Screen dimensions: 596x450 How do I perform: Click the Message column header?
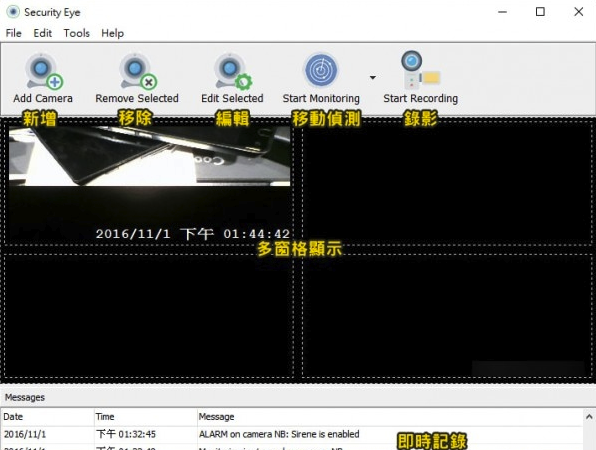(390, 417)
